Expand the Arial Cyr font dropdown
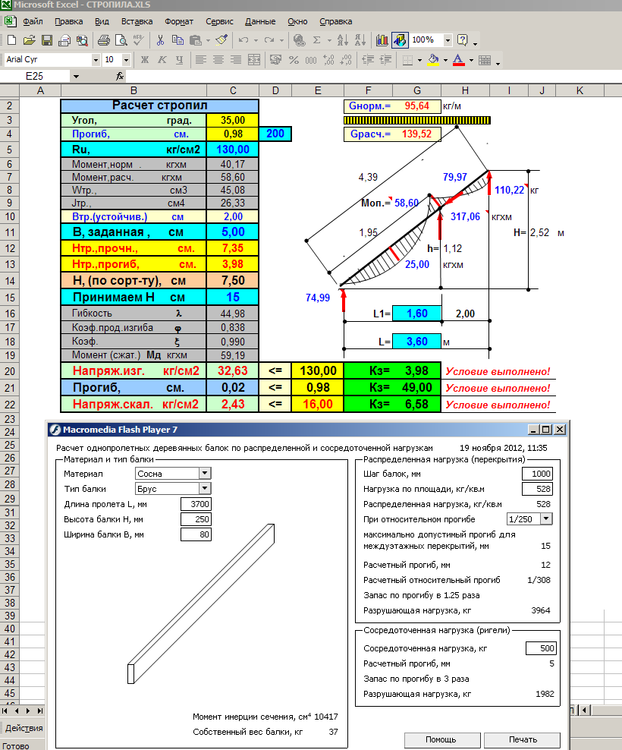The image size is (622, 750). [x=95, y=60]
